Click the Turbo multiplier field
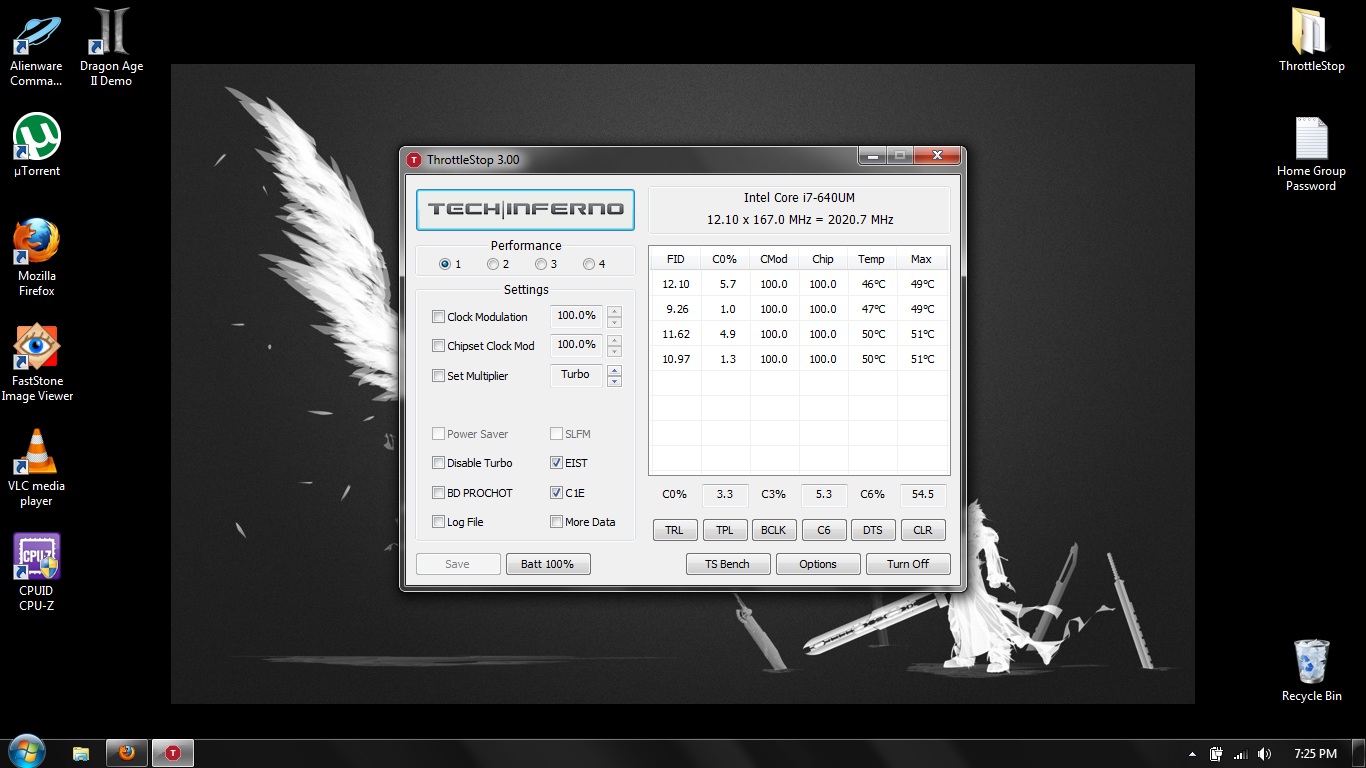This screenshot has height=768, width=1366. pyautogui.click(x=576, y=375)
